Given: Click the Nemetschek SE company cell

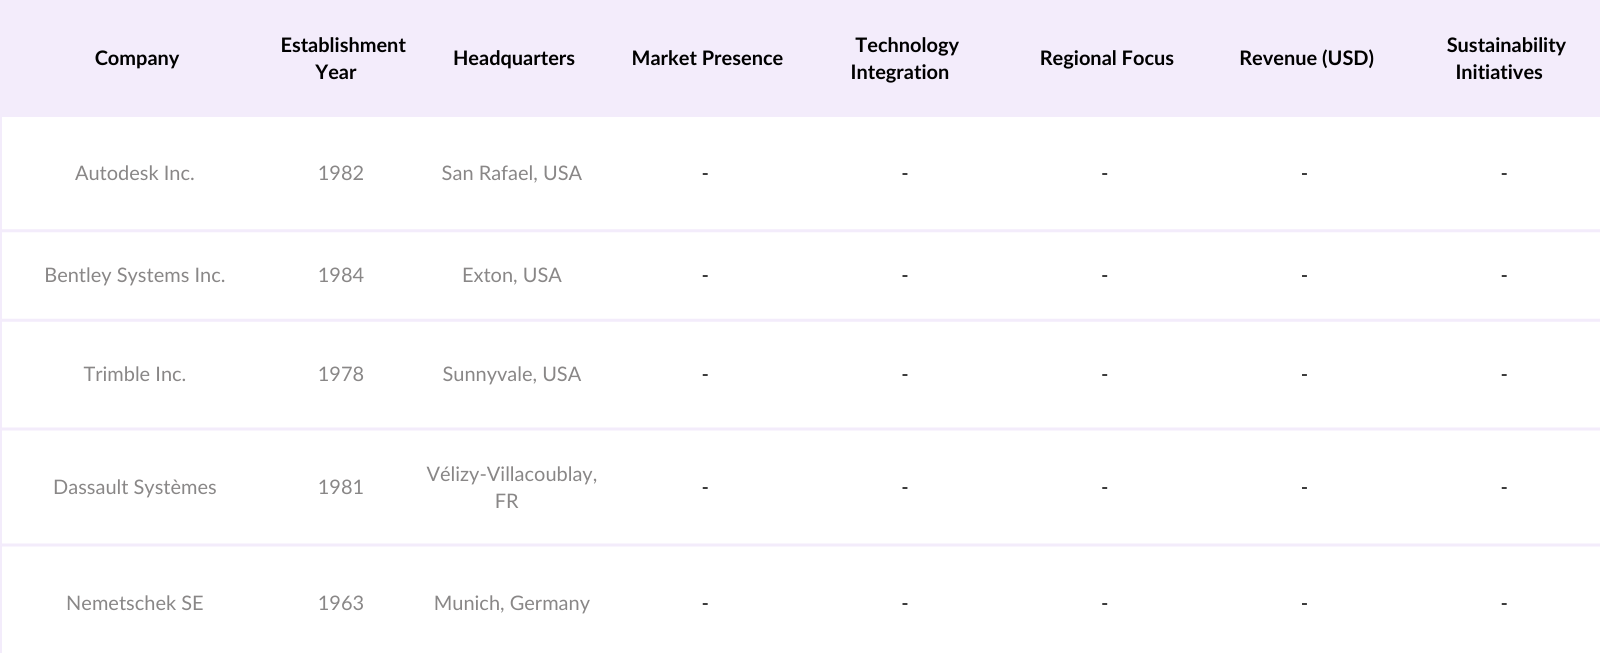Looking at the screenshot, I should [x=135, y=603].
